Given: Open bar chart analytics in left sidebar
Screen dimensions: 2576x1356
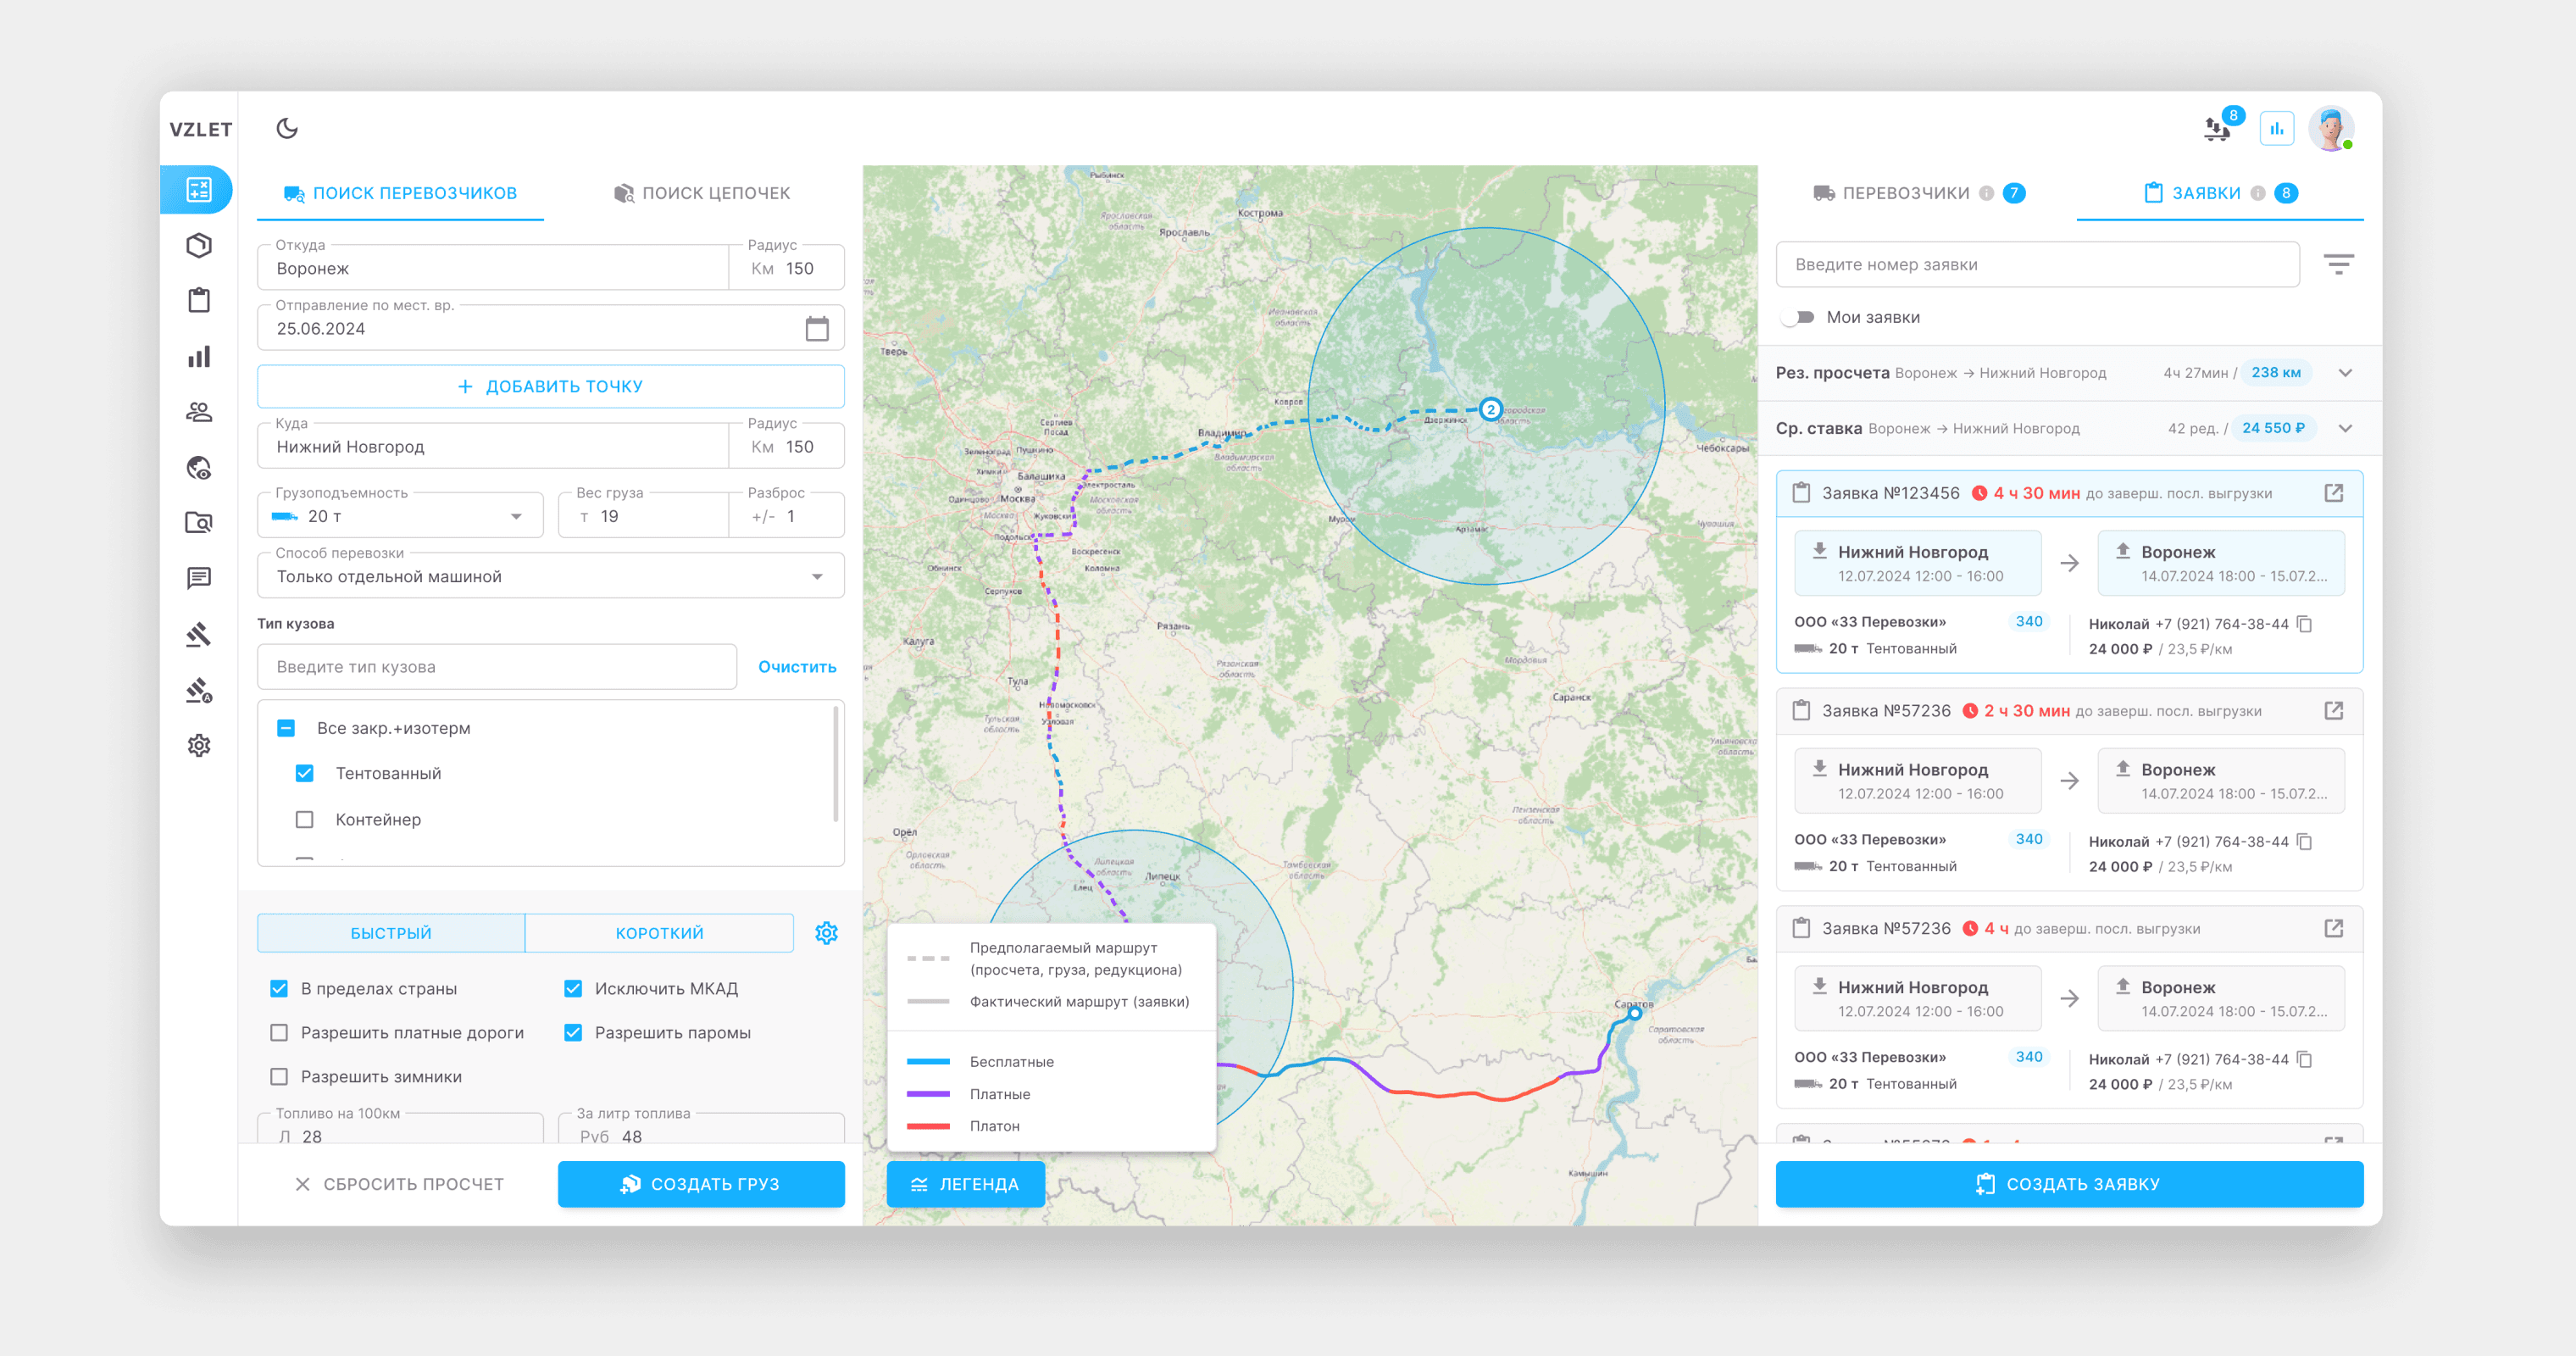Looking at the screenshot, I should tap(199, 357).
